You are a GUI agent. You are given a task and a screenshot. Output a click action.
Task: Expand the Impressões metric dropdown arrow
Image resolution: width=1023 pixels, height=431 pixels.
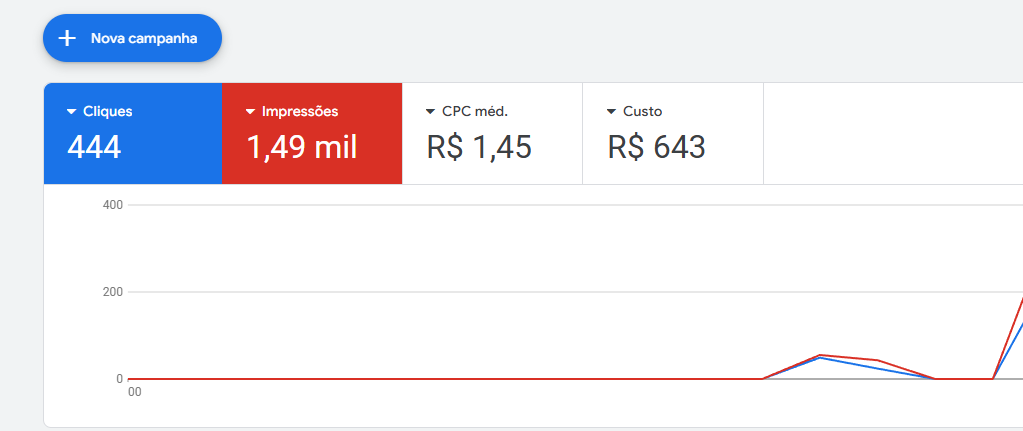coord(251,112)
